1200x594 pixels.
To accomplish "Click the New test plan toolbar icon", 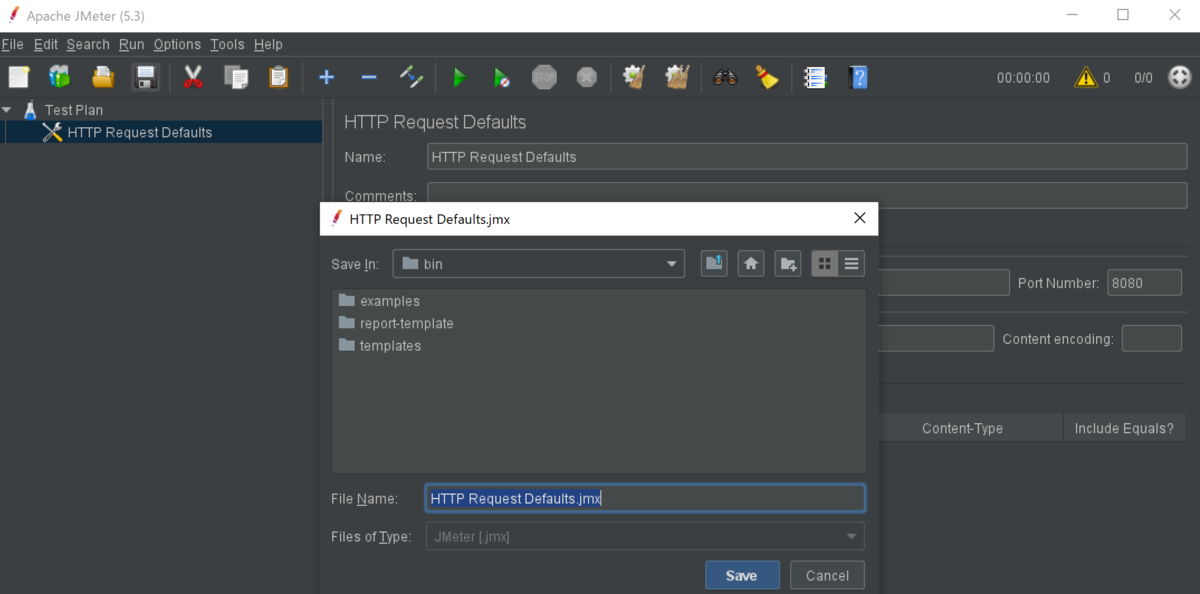I will coord(20,77).
